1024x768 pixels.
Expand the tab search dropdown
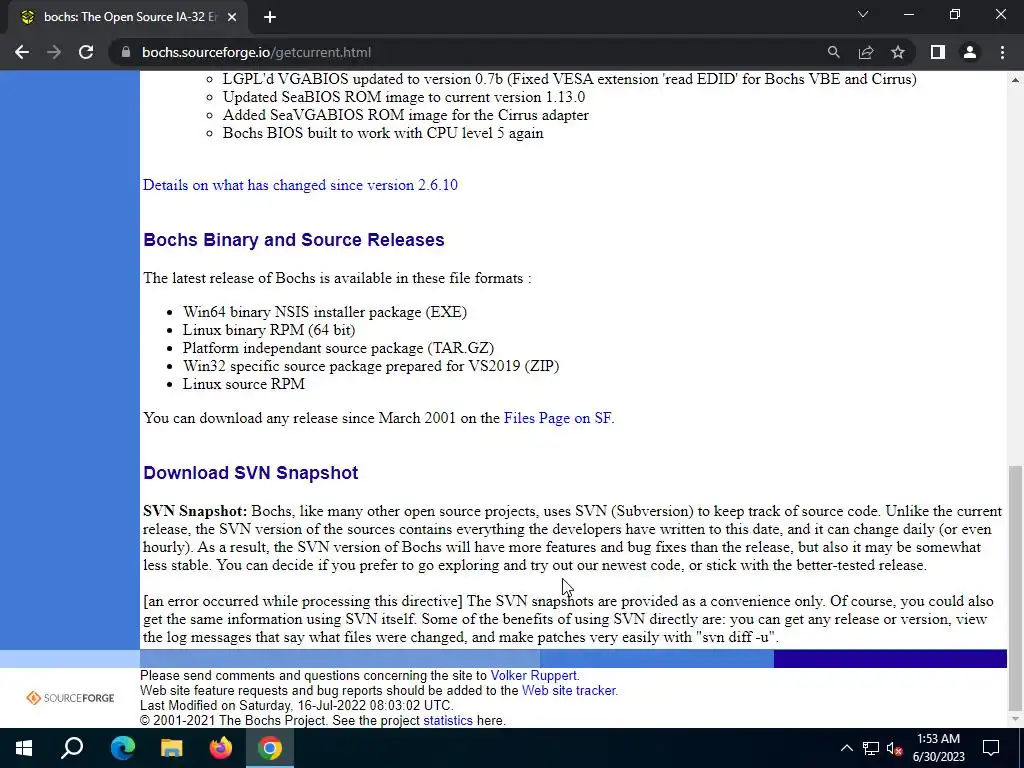863,14
